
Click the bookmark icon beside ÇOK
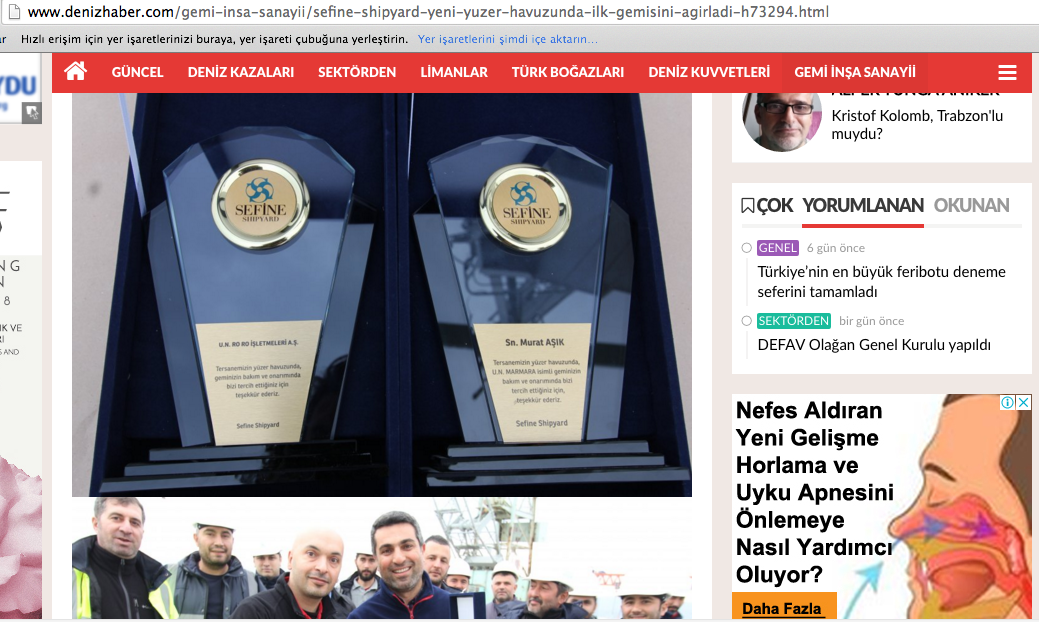coord(747,205)
